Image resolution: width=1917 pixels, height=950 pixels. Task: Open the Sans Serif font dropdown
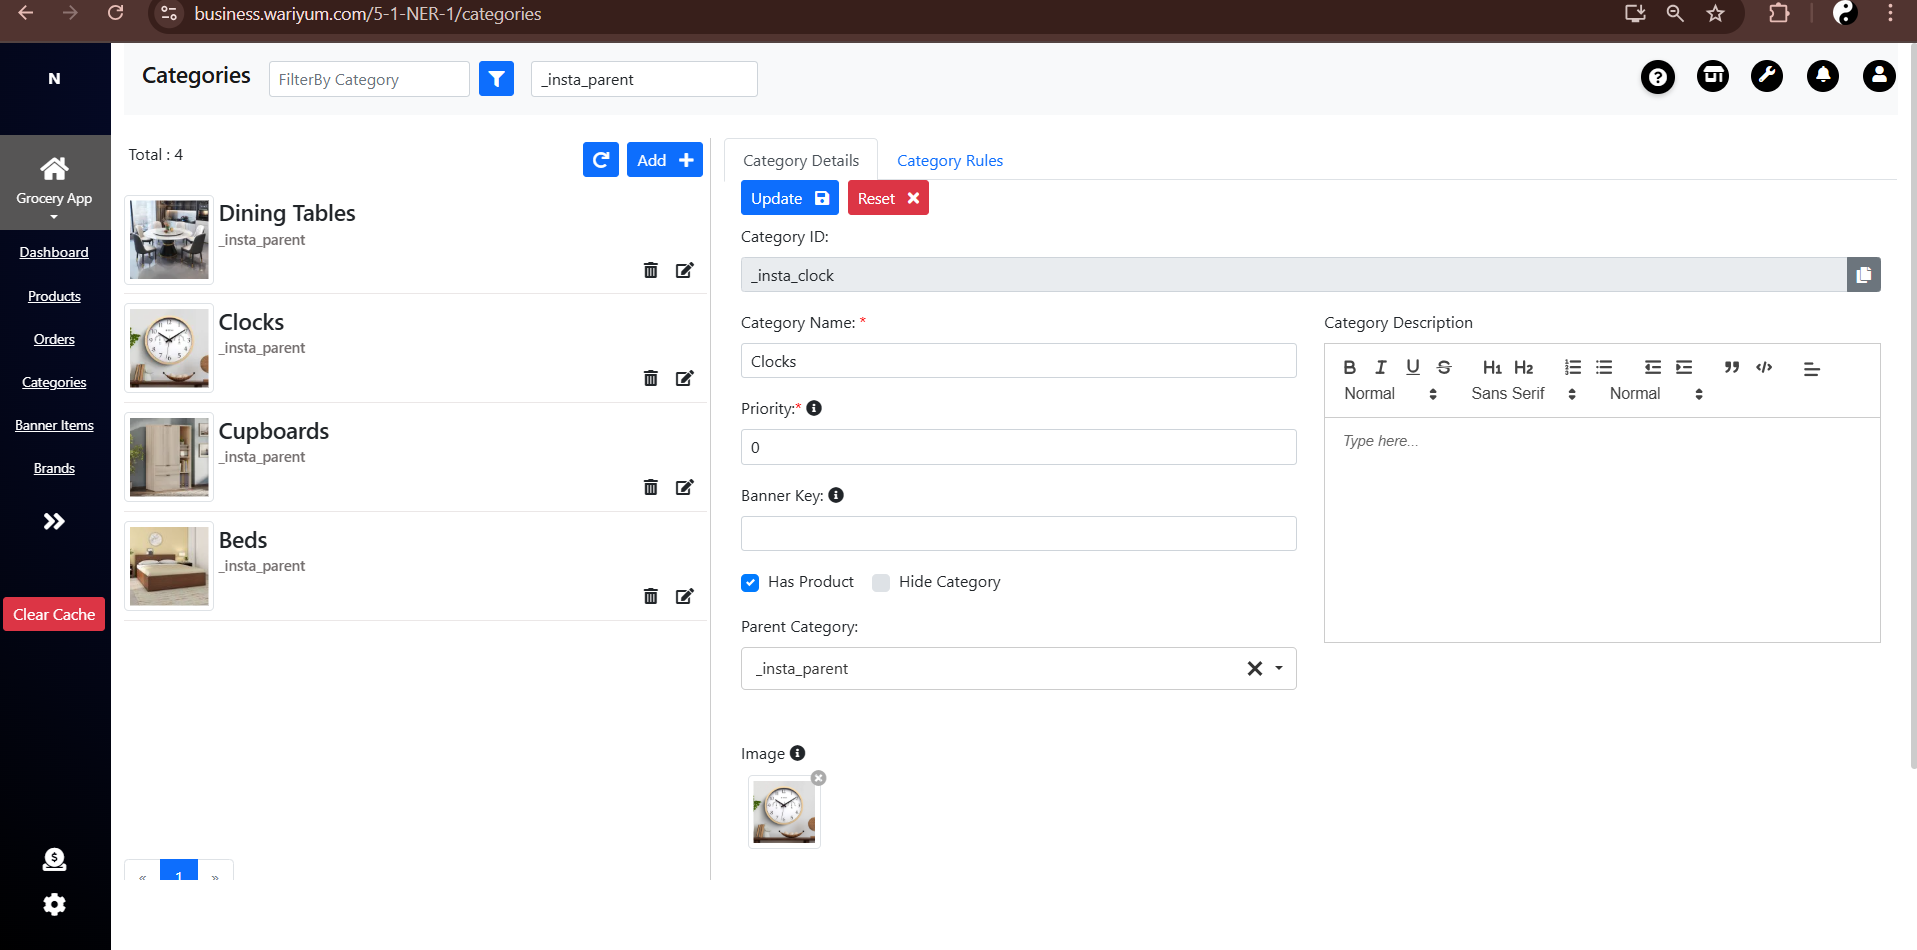(x=1523, y=394)
